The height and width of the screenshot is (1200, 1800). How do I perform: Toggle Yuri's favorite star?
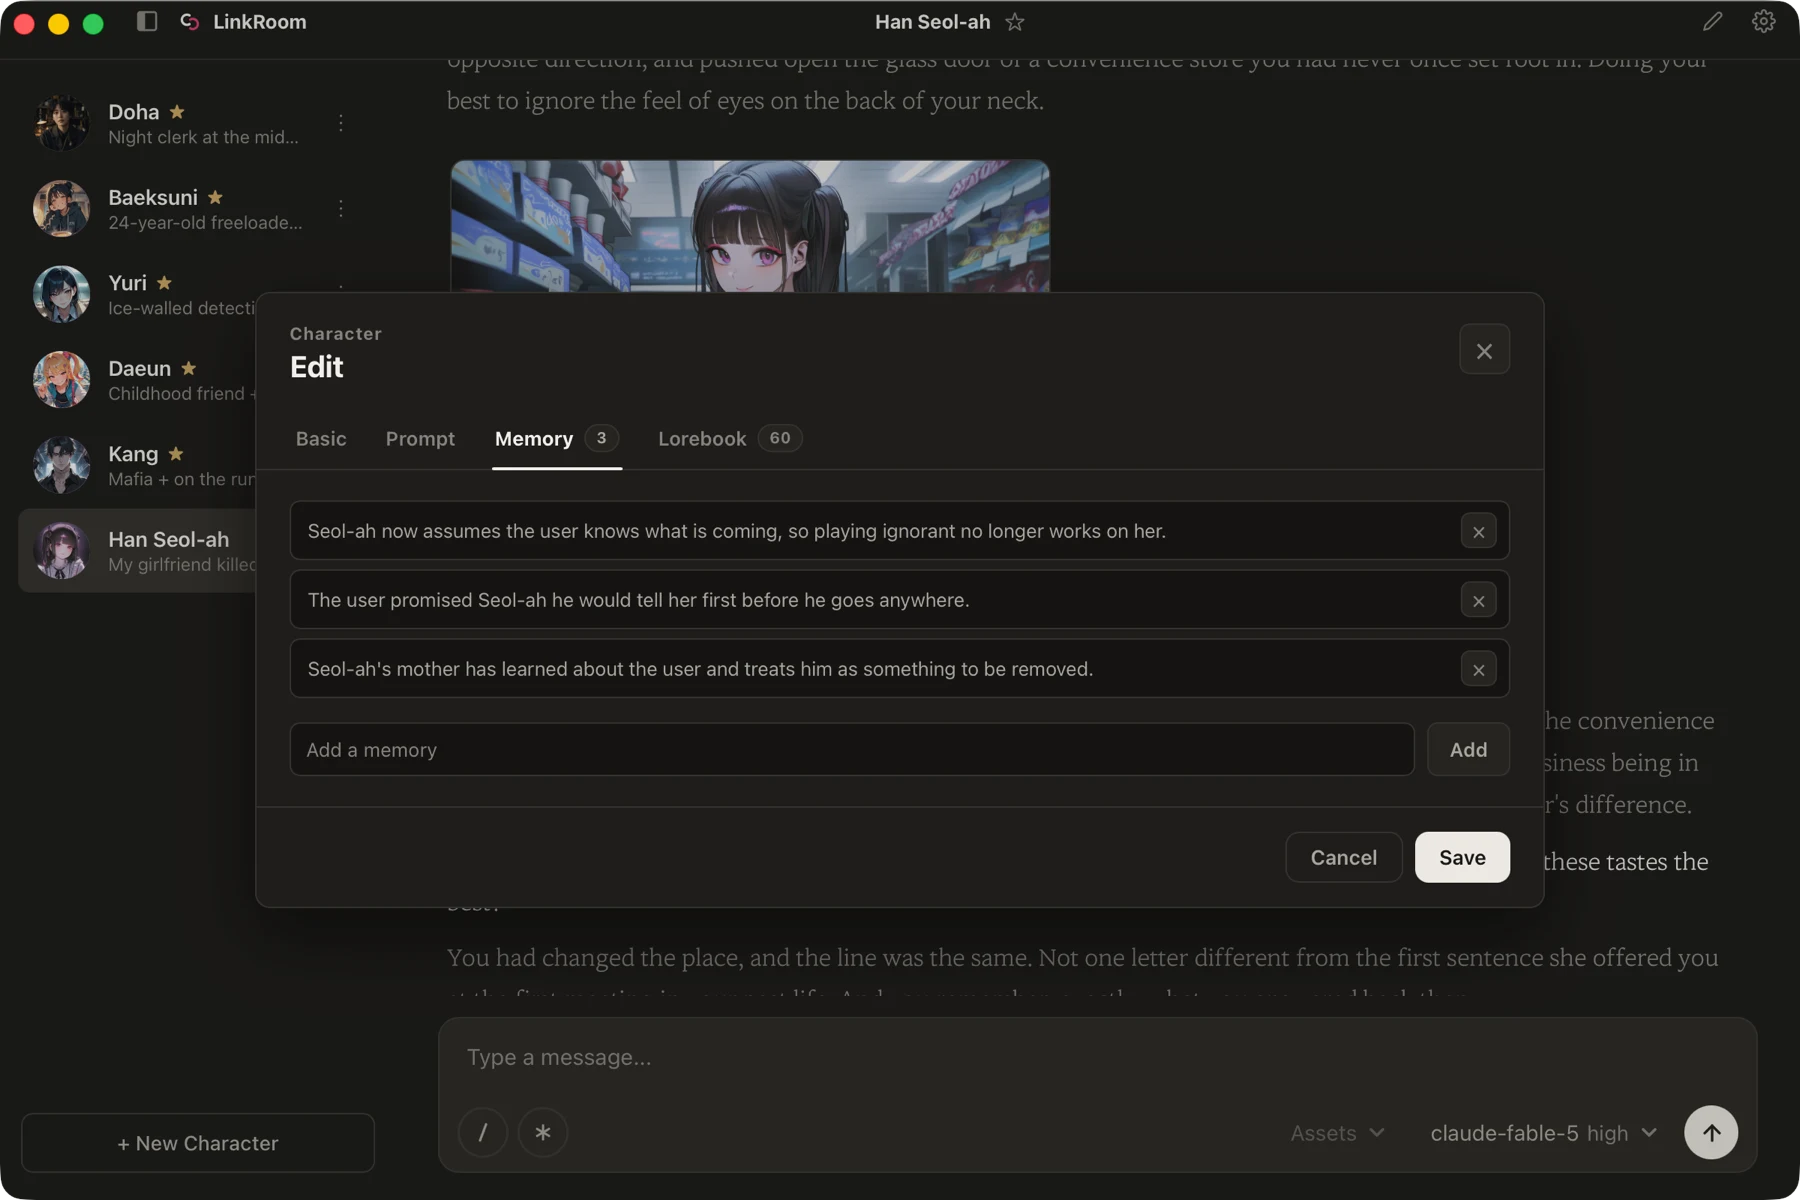click(x=165, y=282)
